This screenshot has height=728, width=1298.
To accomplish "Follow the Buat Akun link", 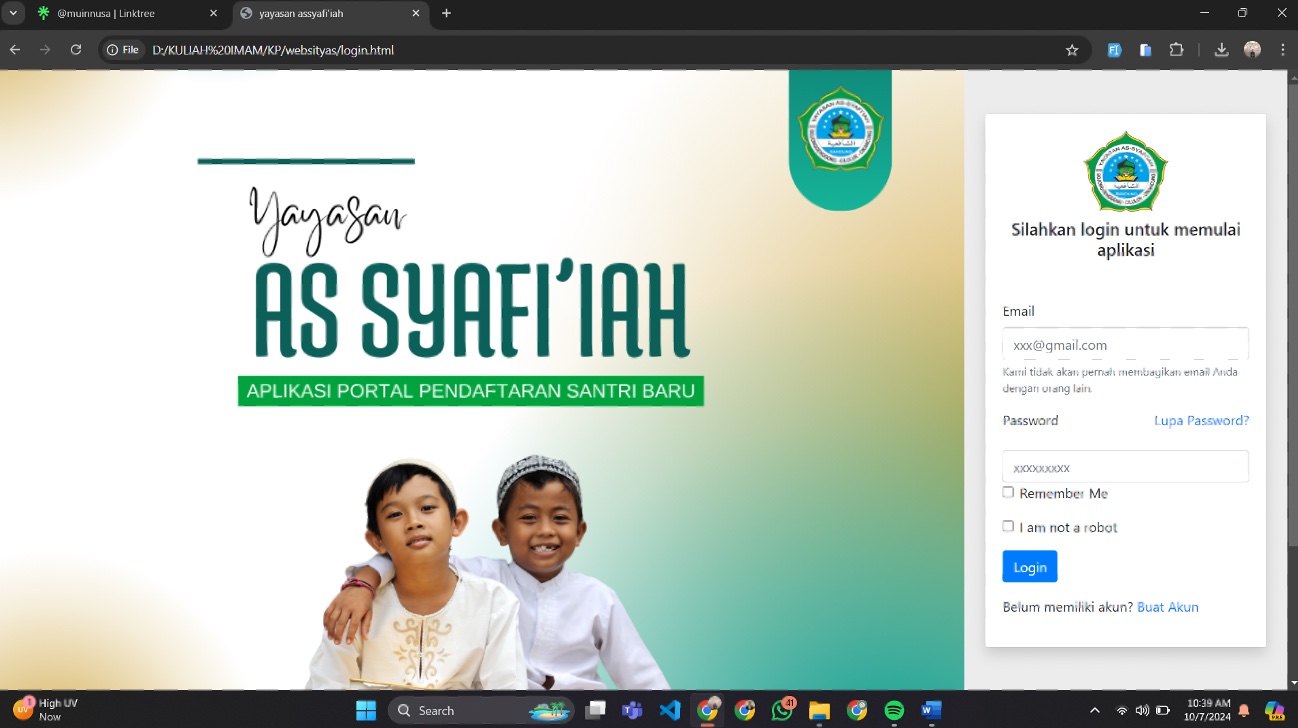I will pyautogui.click(x=1167, y=607).
